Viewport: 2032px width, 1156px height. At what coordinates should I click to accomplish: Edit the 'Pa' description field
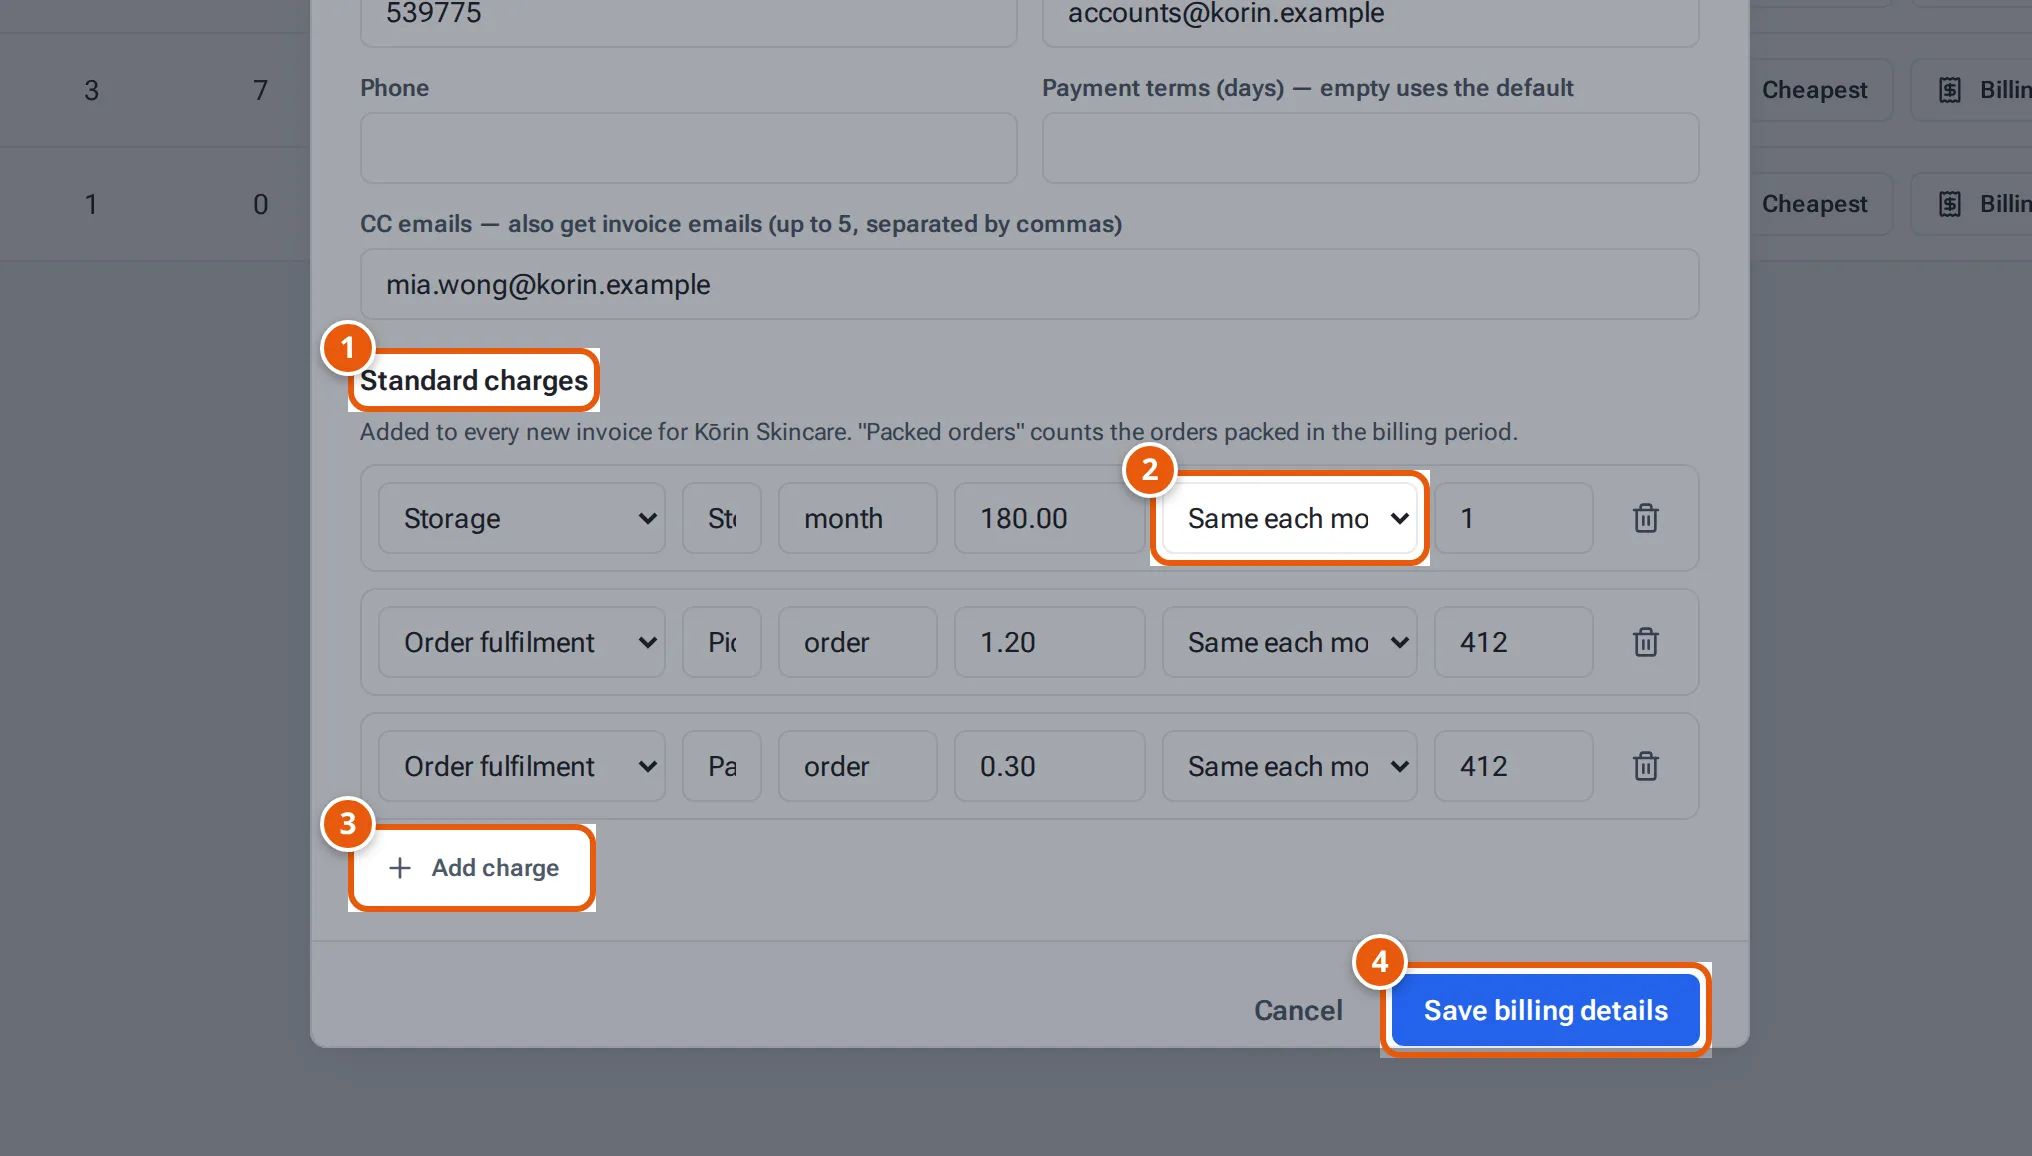point(722,766)
